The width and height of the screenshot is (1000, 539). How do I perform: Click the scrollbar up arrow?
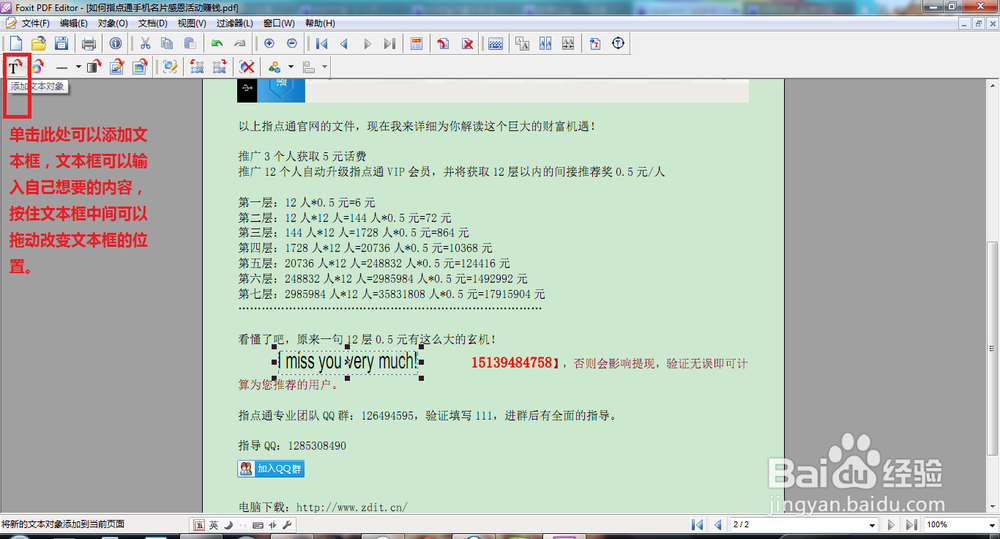(992, 85)
